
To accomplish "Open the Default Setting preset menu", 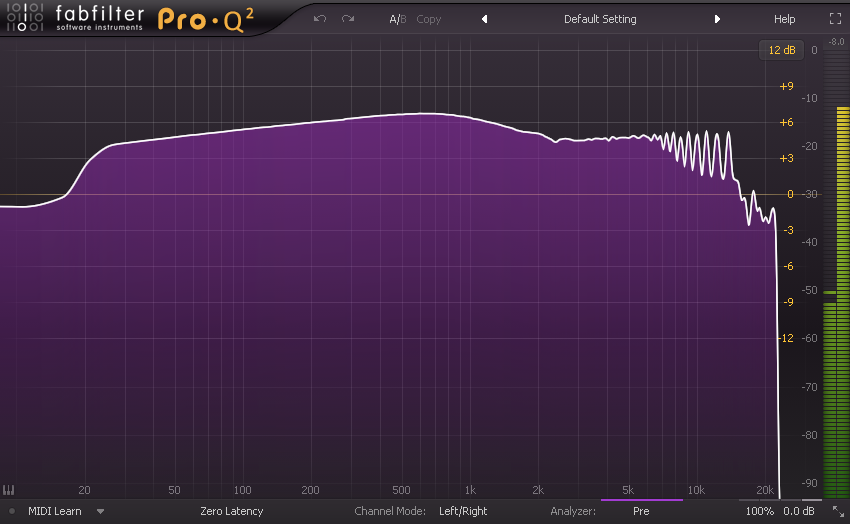I will click(x=600, y=19).
